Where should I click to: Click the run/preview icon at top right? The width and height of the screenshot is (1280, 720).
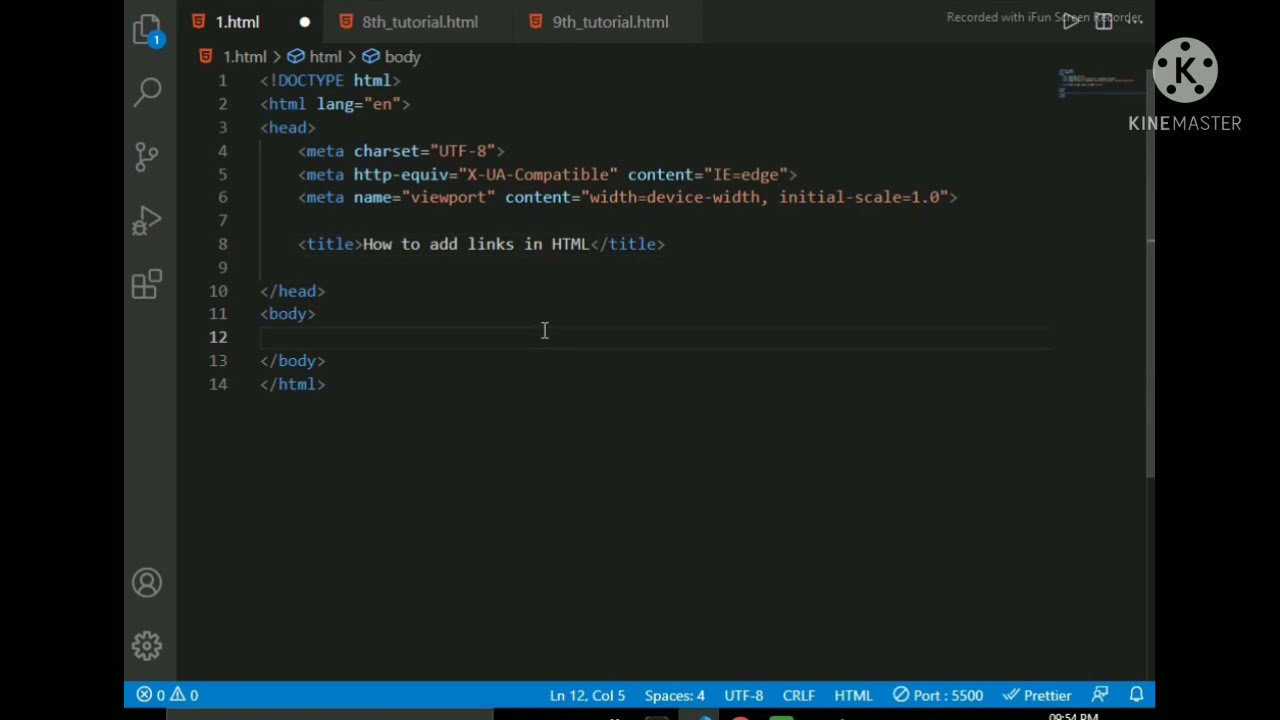pyautogui.click(x=1070, y=21)
